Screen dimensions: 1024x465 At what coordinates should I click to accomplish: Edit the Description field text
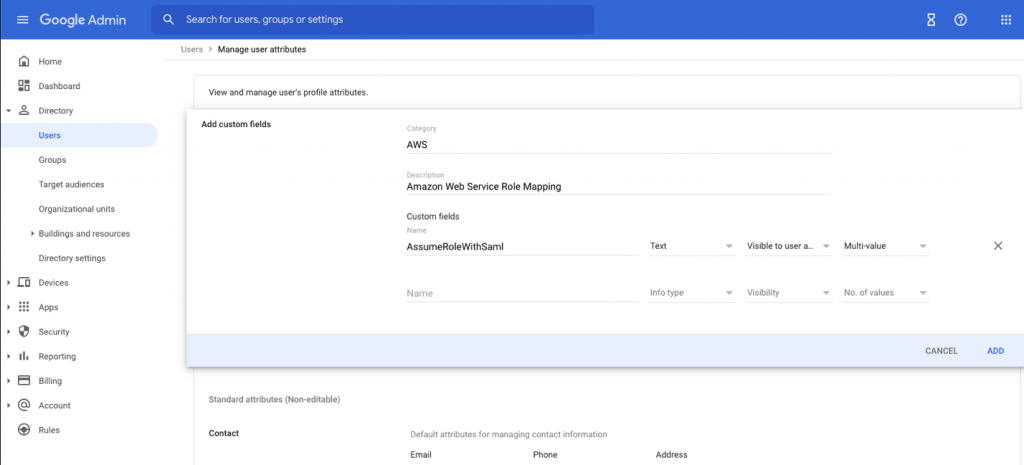[618, 186]
